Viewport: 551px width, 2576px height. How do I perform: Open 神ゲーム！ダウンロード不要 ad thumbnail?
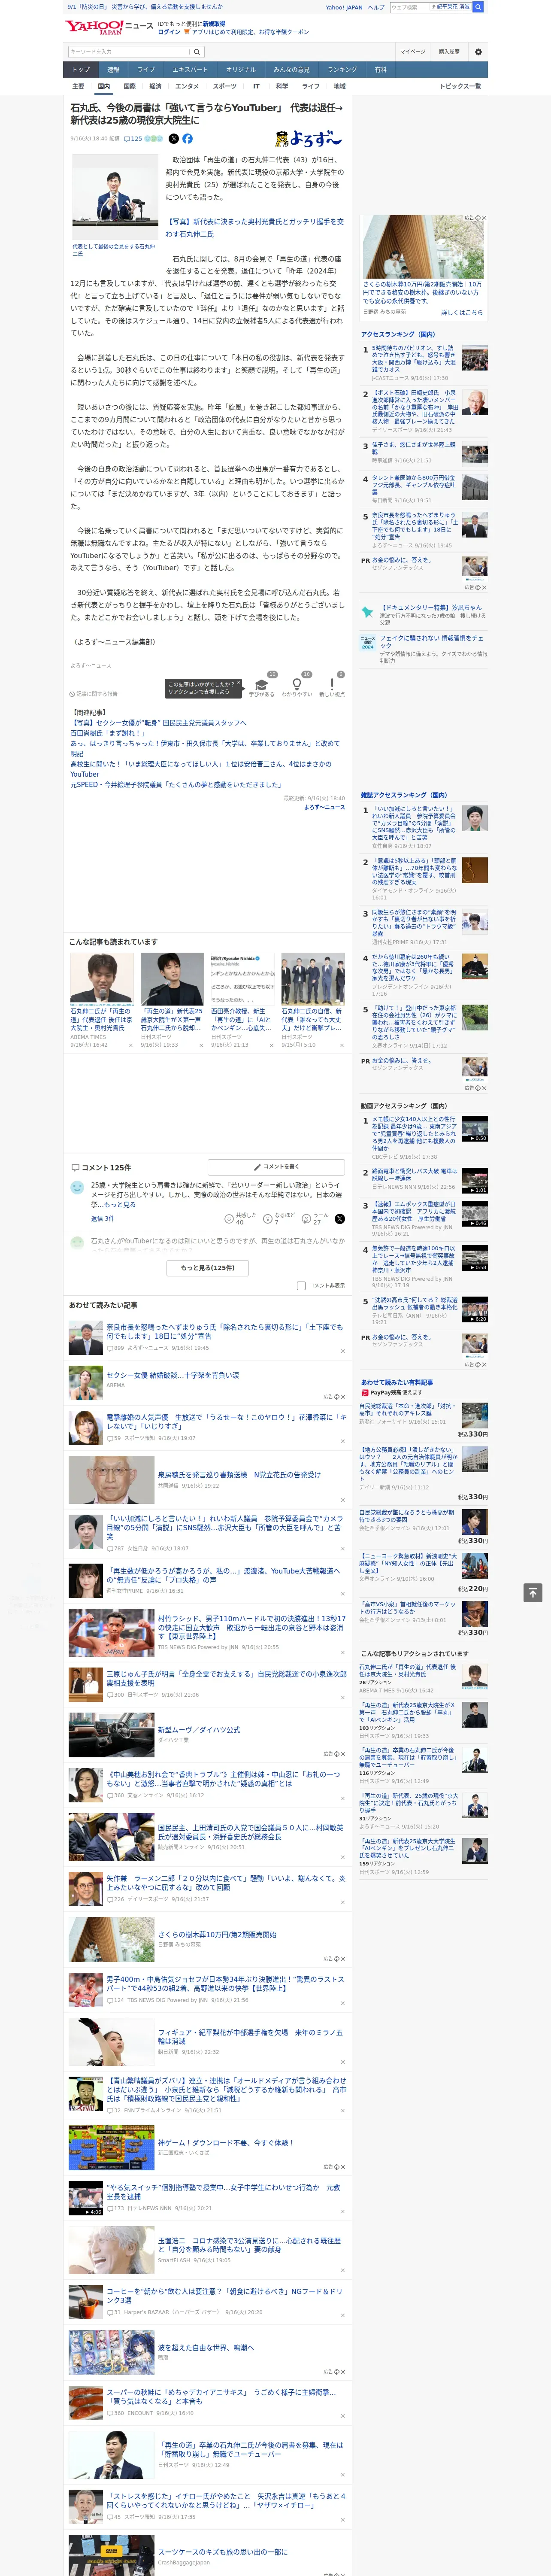click(x=111, y=2148)
